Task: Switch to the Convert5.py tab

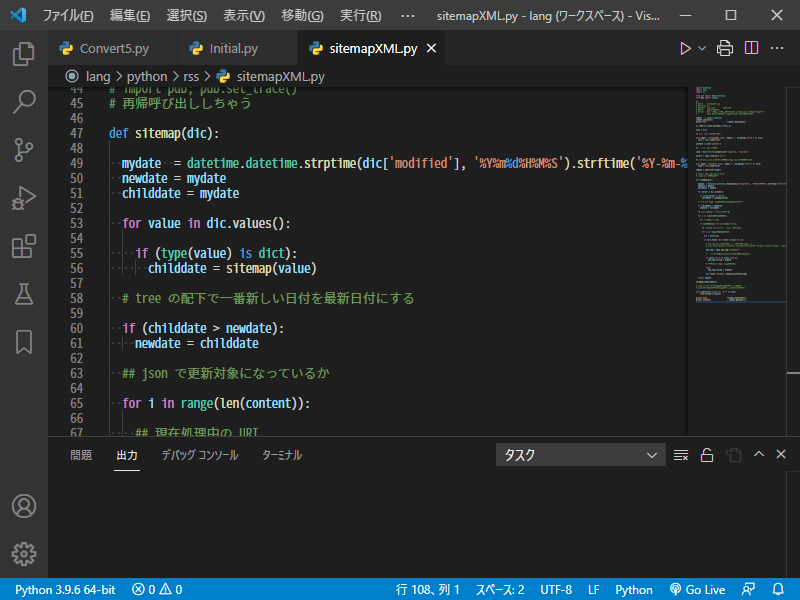Action: point(111,48)
